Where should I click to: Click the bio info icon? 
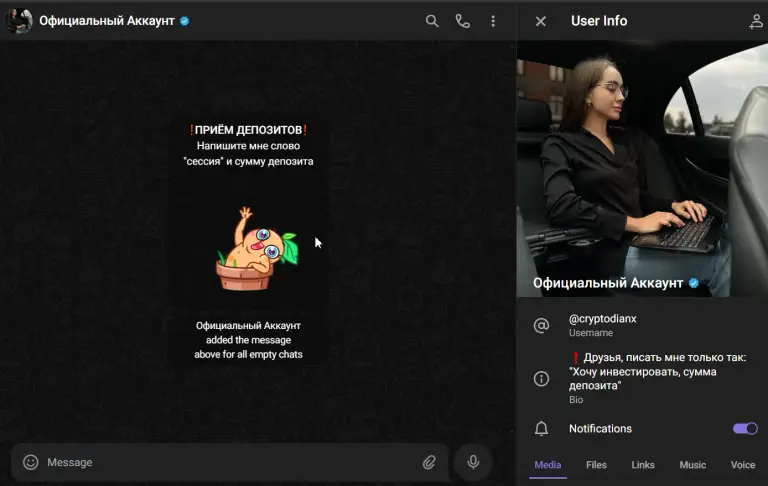click(541, 379)
